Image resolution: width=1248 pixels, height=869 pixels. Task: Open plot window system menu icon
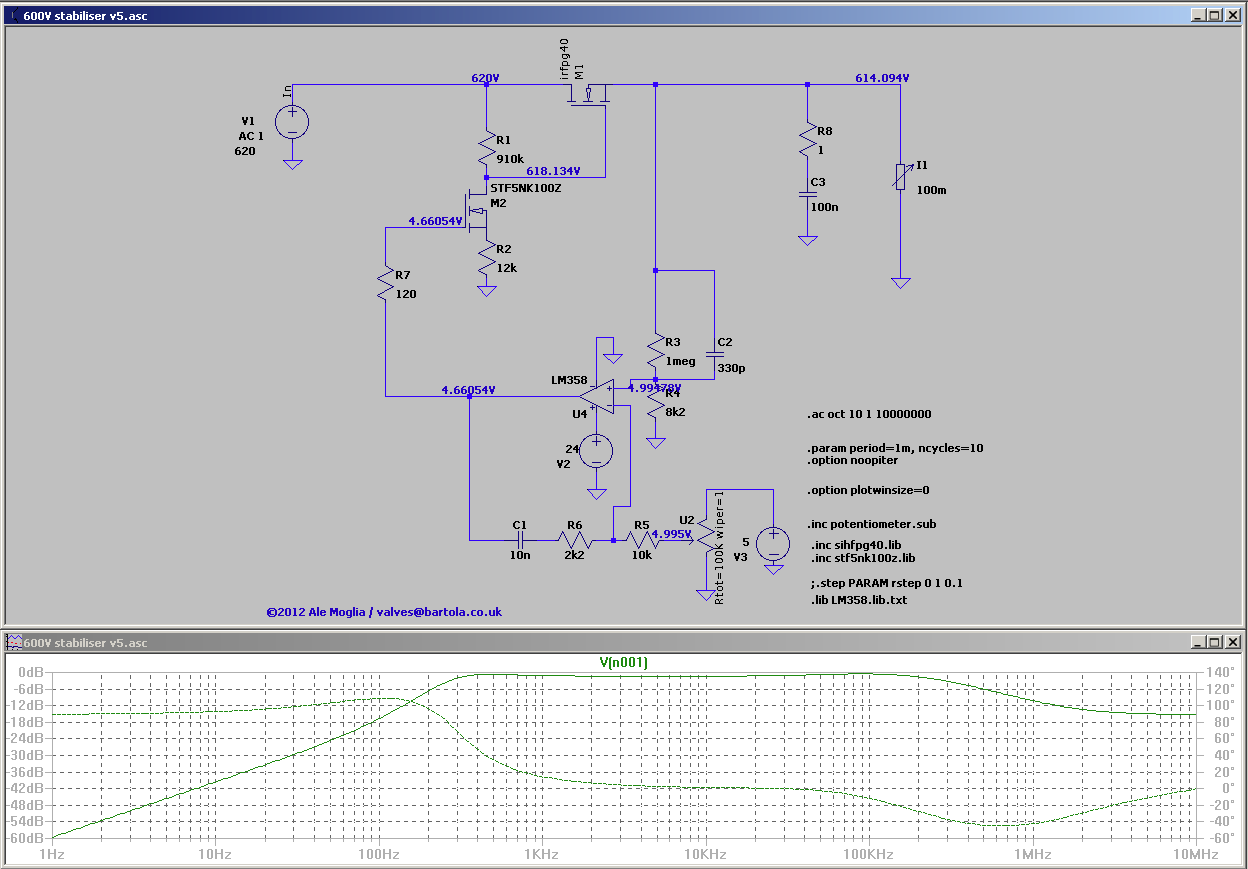tap(13, 642)
